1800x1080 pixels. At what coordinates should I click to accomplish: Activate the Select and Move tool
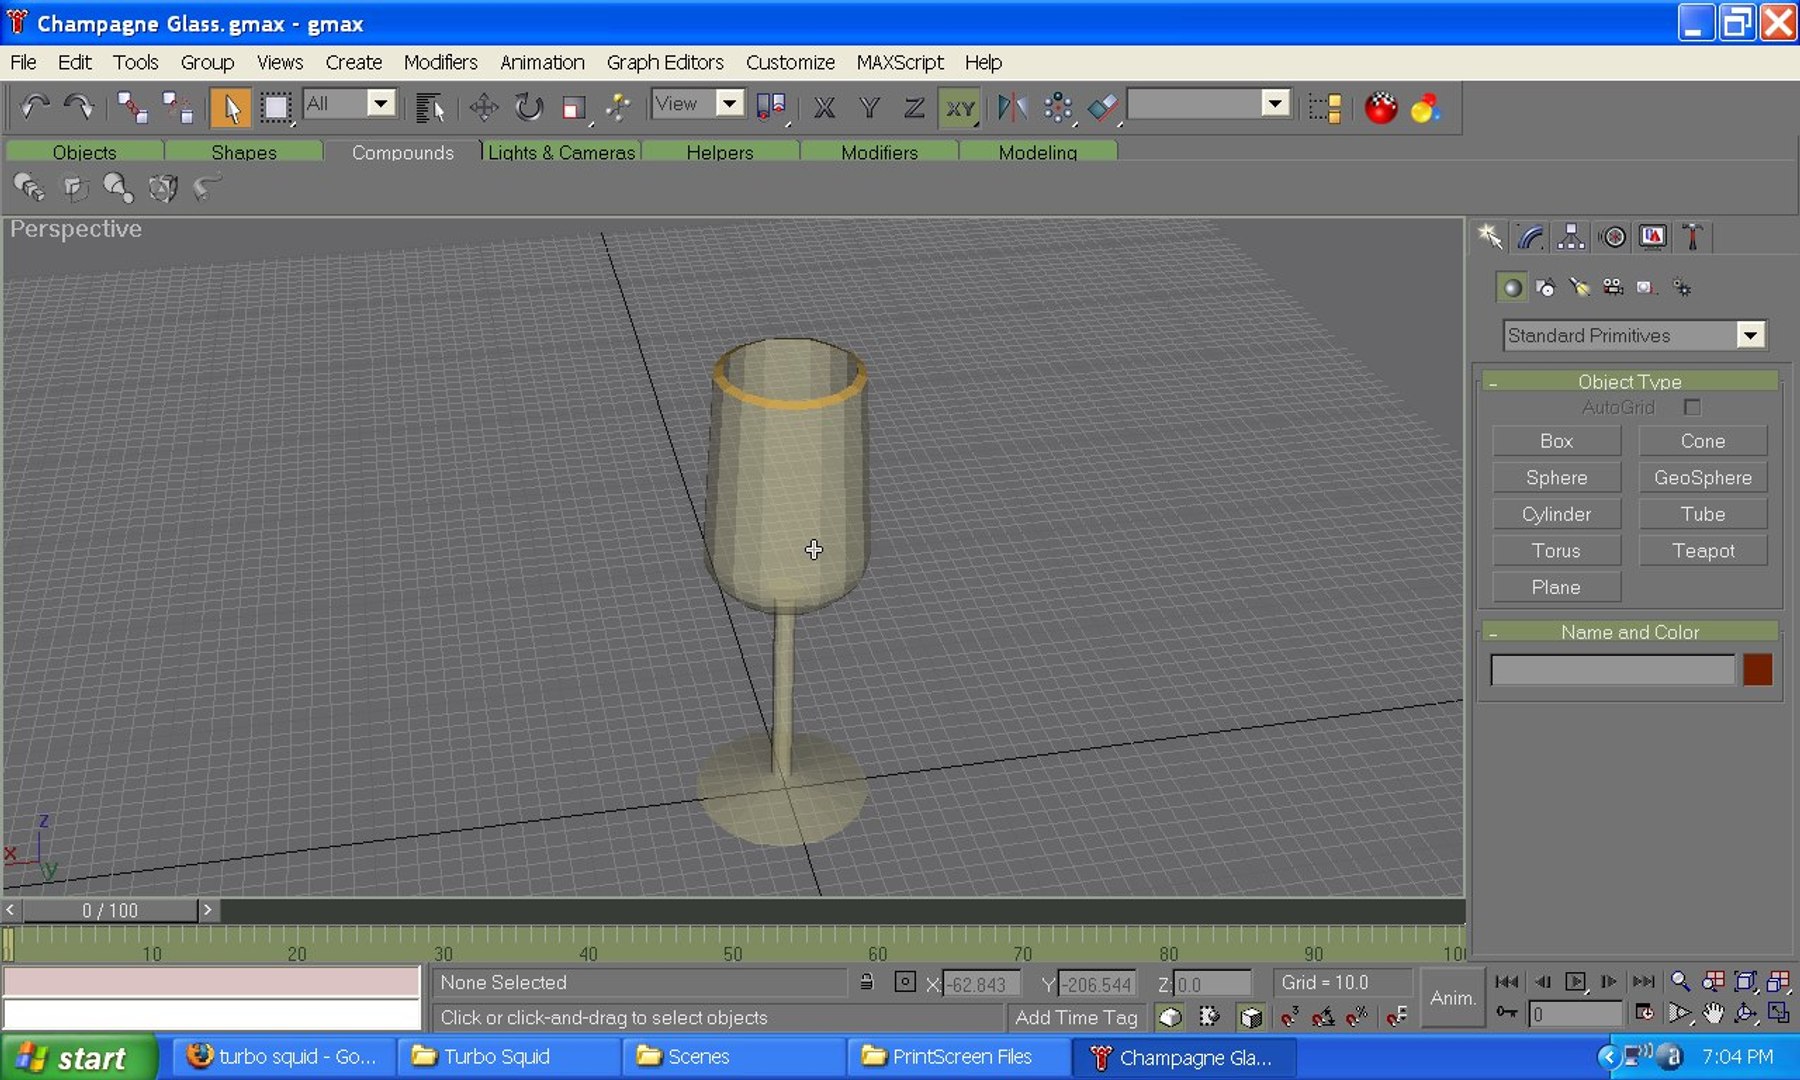click(484, 107)
